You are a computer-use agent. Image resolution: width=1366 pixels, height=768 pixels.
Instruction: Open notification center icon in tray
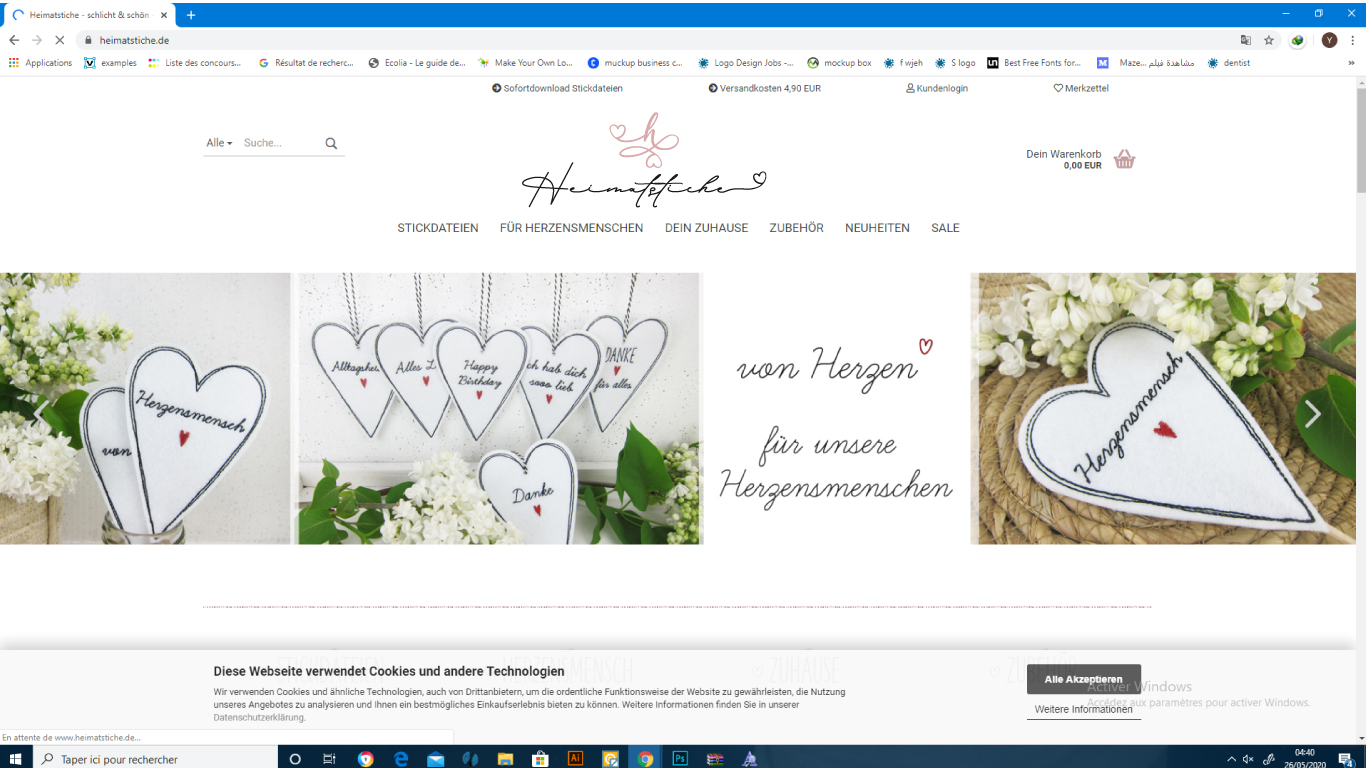tap(1347, 759)
